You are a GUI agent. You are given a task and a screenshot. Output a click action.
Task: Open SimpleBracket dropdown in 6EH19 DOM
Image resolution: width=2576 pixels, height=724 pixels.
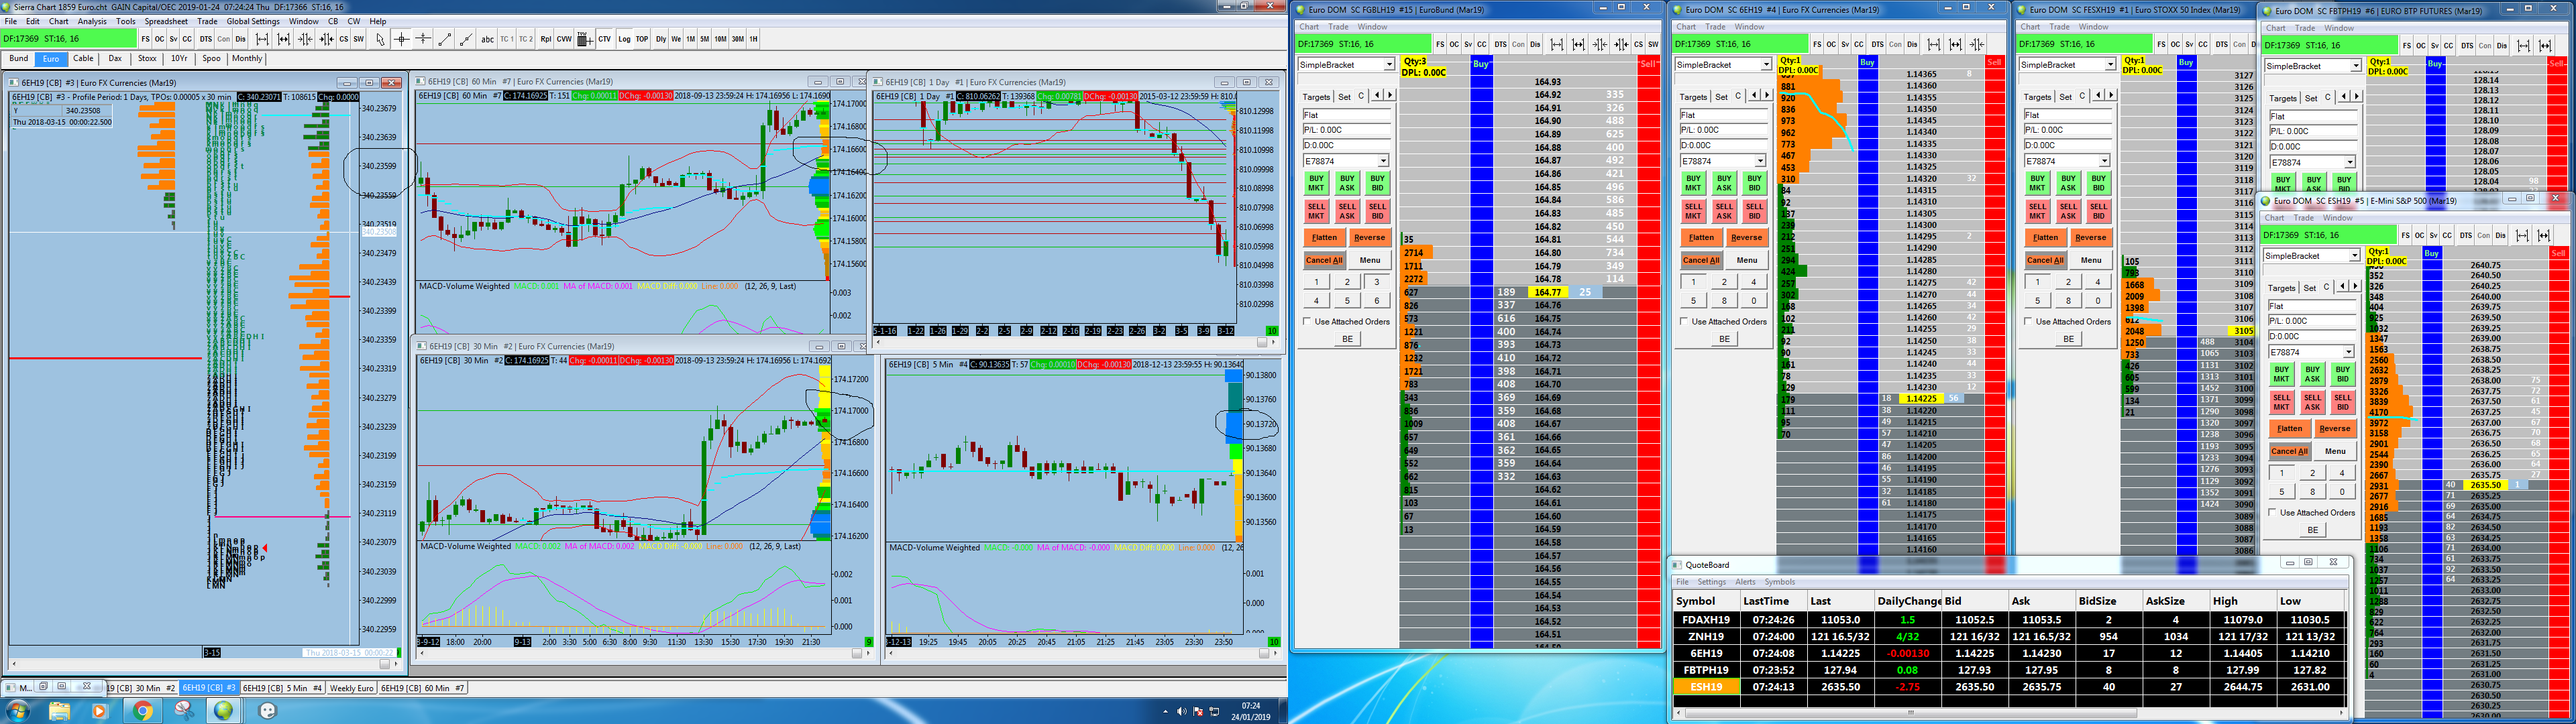click(1766, 64)
